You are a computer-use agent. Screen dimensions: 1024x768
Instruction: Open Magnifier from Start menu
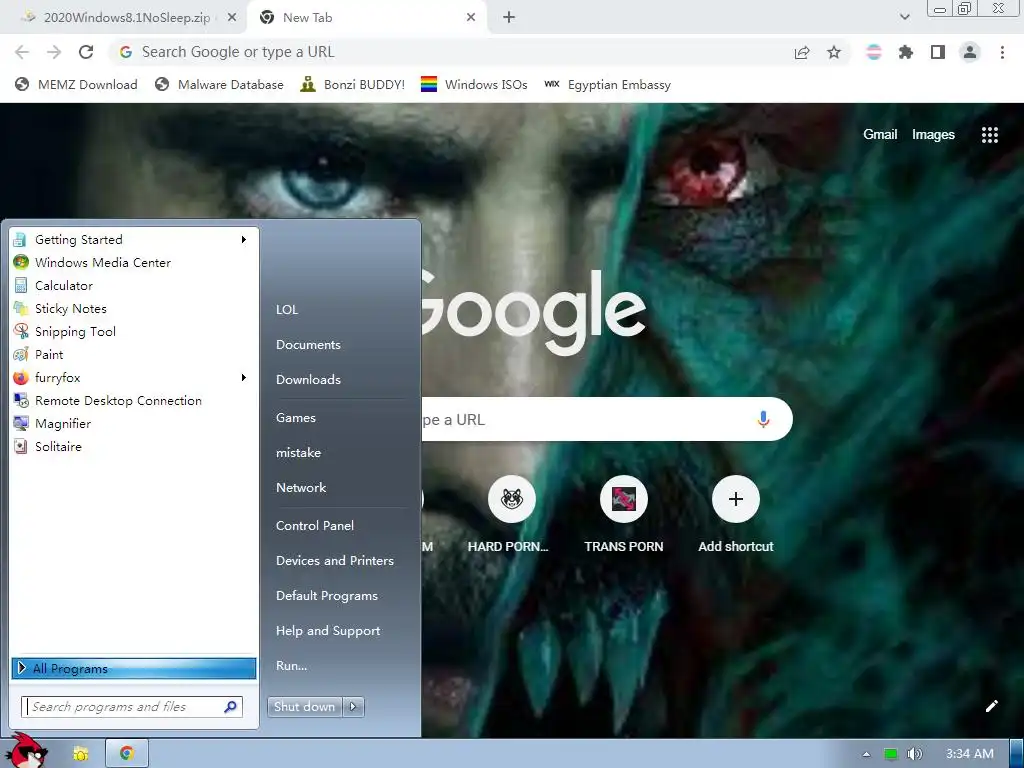[x=134, y=424]
